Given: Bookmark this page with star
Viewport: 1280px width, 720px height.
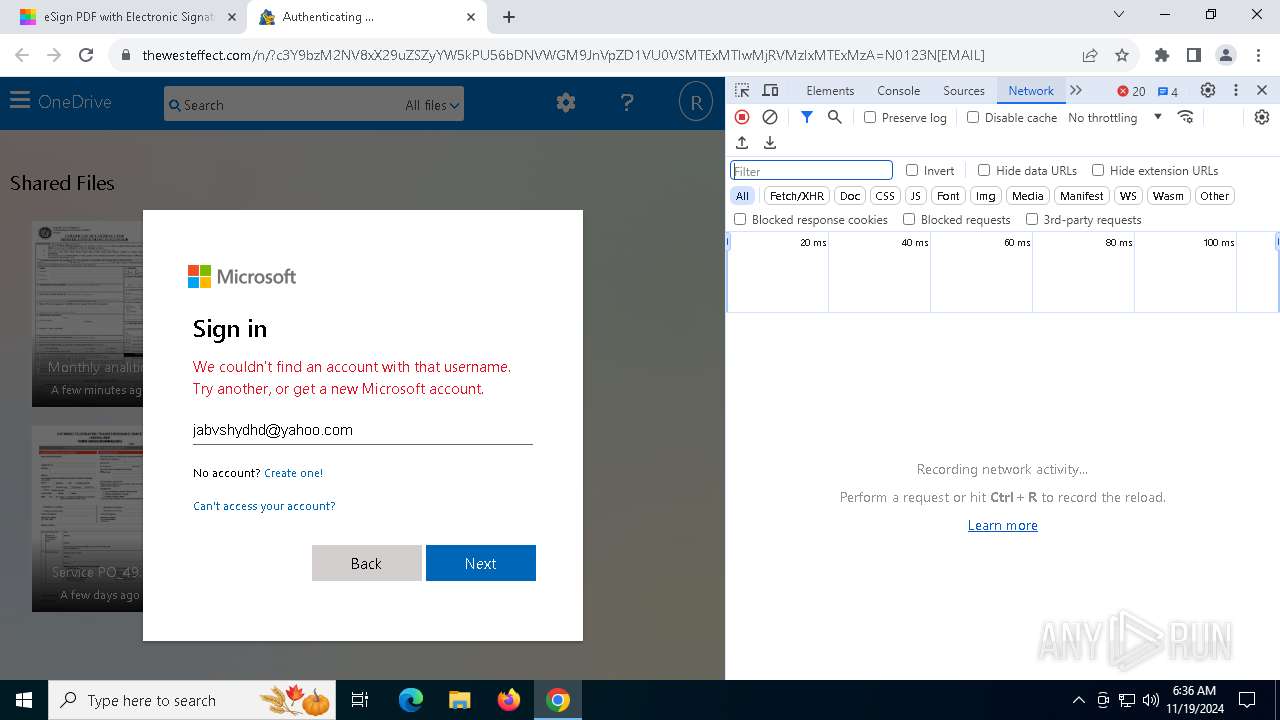Looking at the screenshot, I should (x=1122, y=55).
